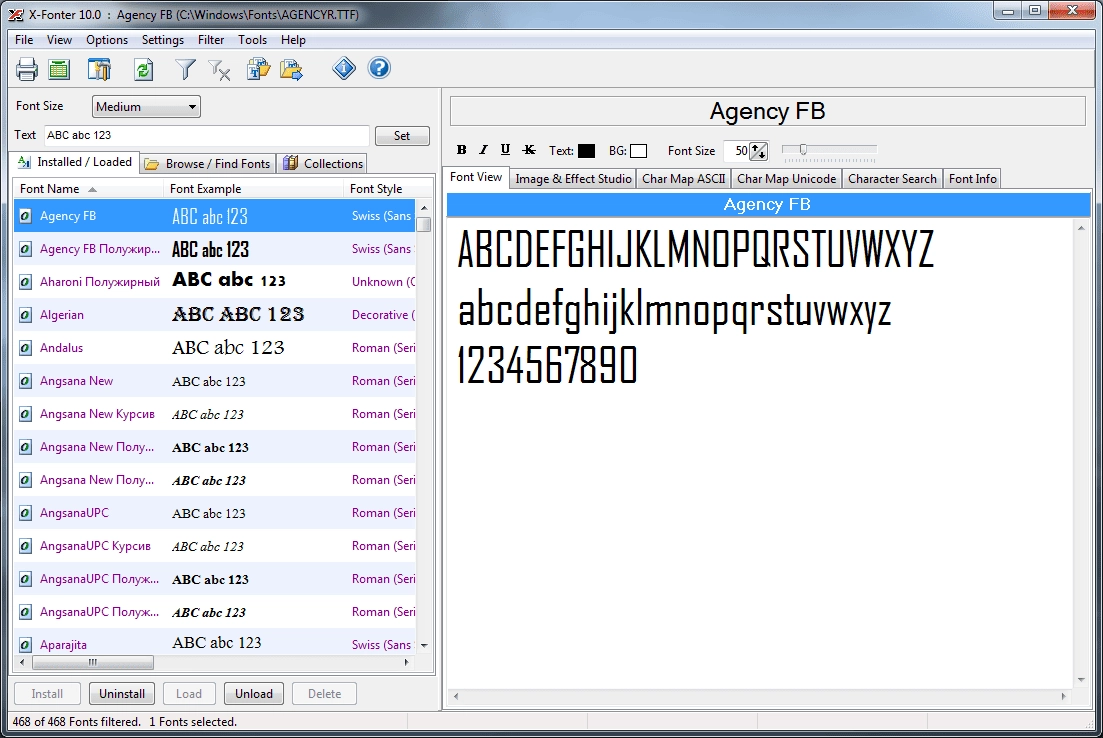1103x738 pixels.
Task: Open the Options menu
Action: pyautogui.click(x=107, y=40)
